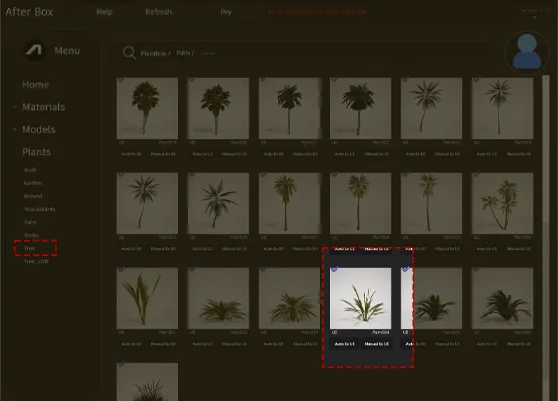Click Auto Ex UE under the highlighted grass palm

344,344
